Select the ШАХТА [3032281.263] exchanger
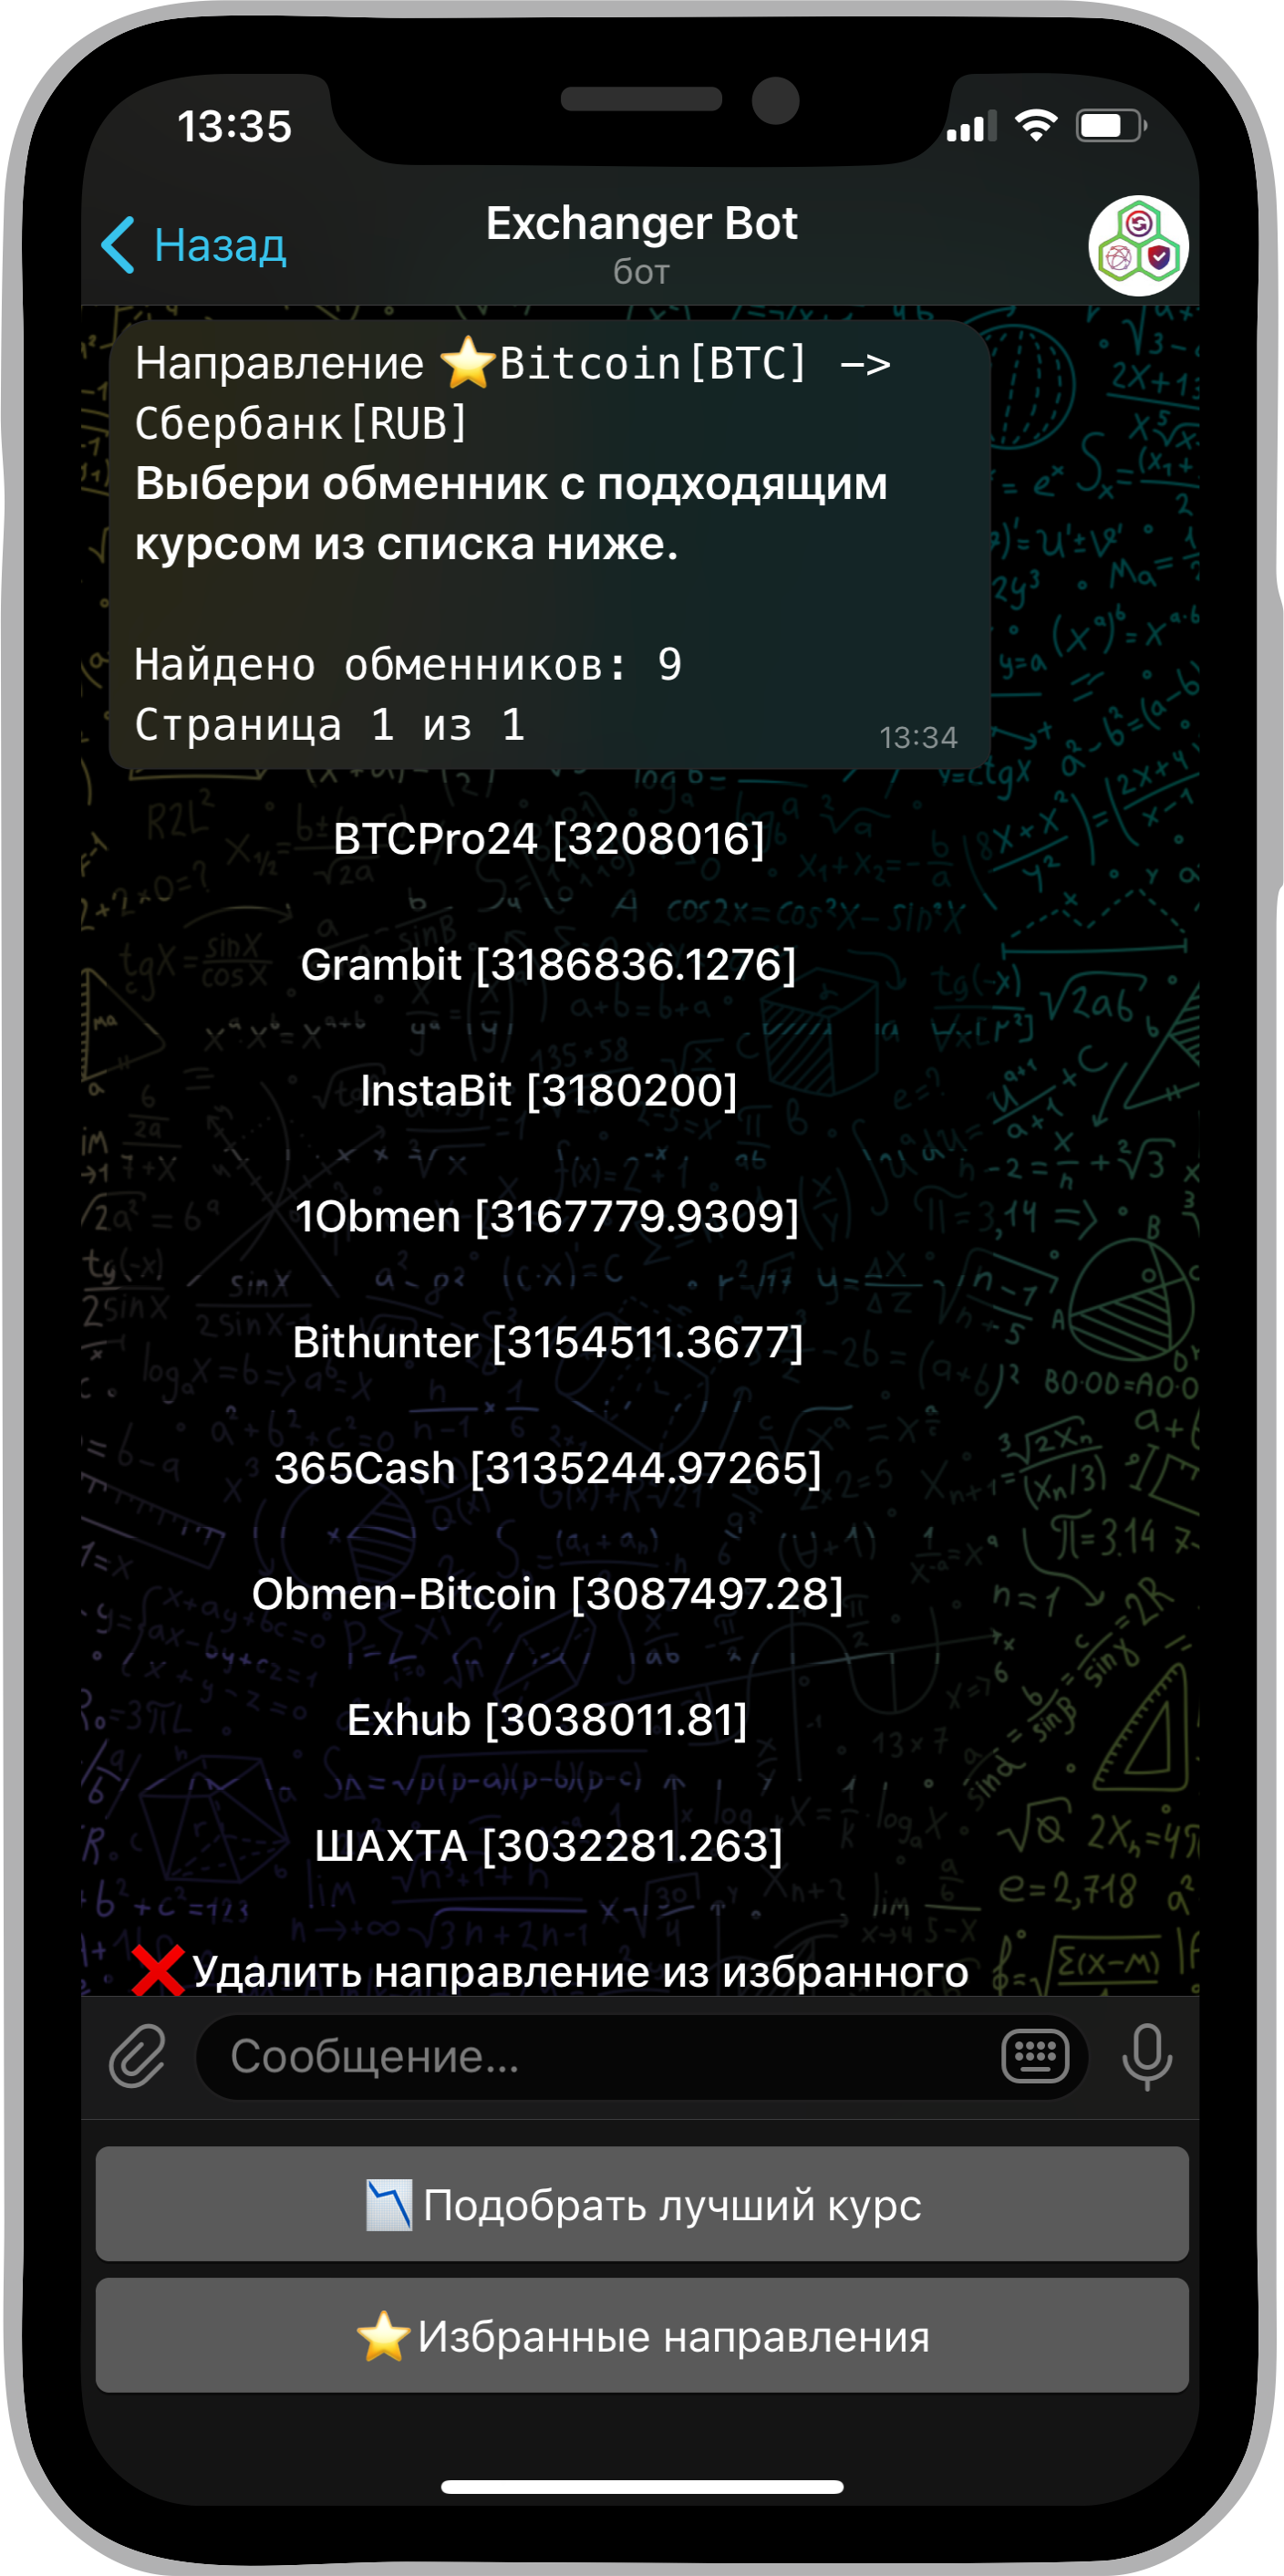Viewport: 1284px width, 2576px height. pyautogui.click(x=549, y=1847)
